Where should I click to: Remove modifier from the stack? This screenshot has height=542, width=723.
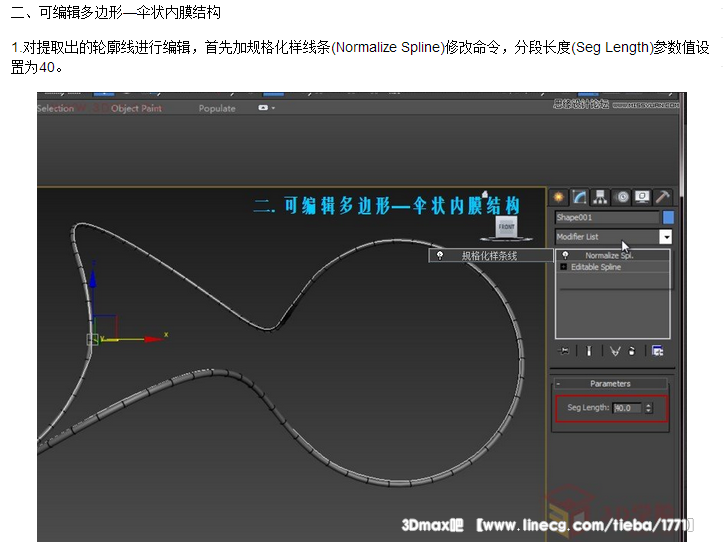[x=632, y=351]
